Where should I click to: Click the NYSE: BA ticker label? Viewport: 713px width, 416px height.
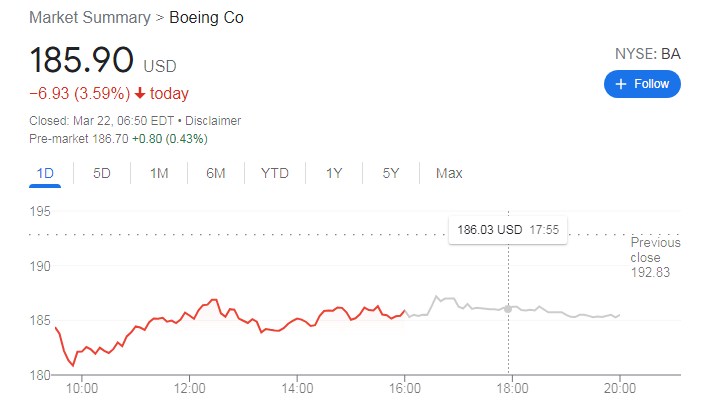coord(650,54)
